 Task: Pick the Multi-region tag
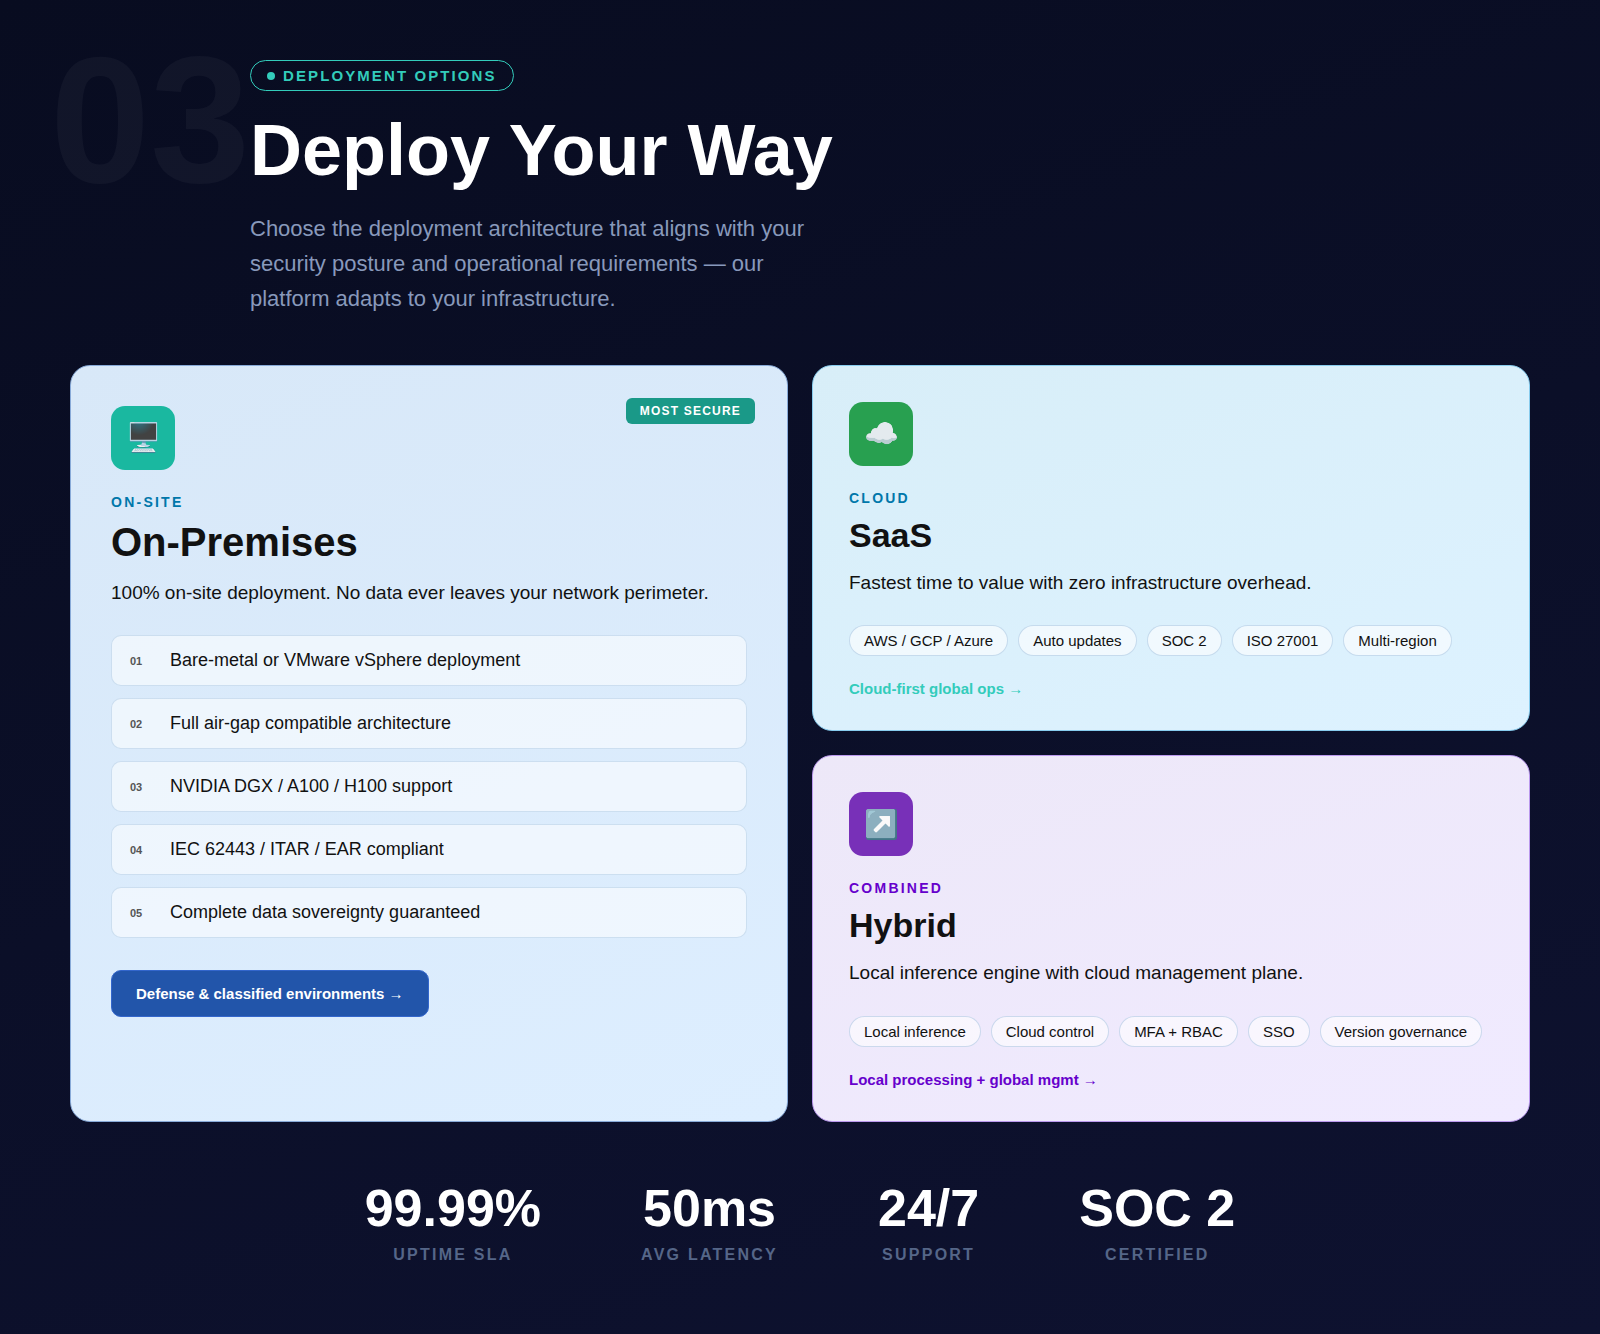pos(1397,641)
